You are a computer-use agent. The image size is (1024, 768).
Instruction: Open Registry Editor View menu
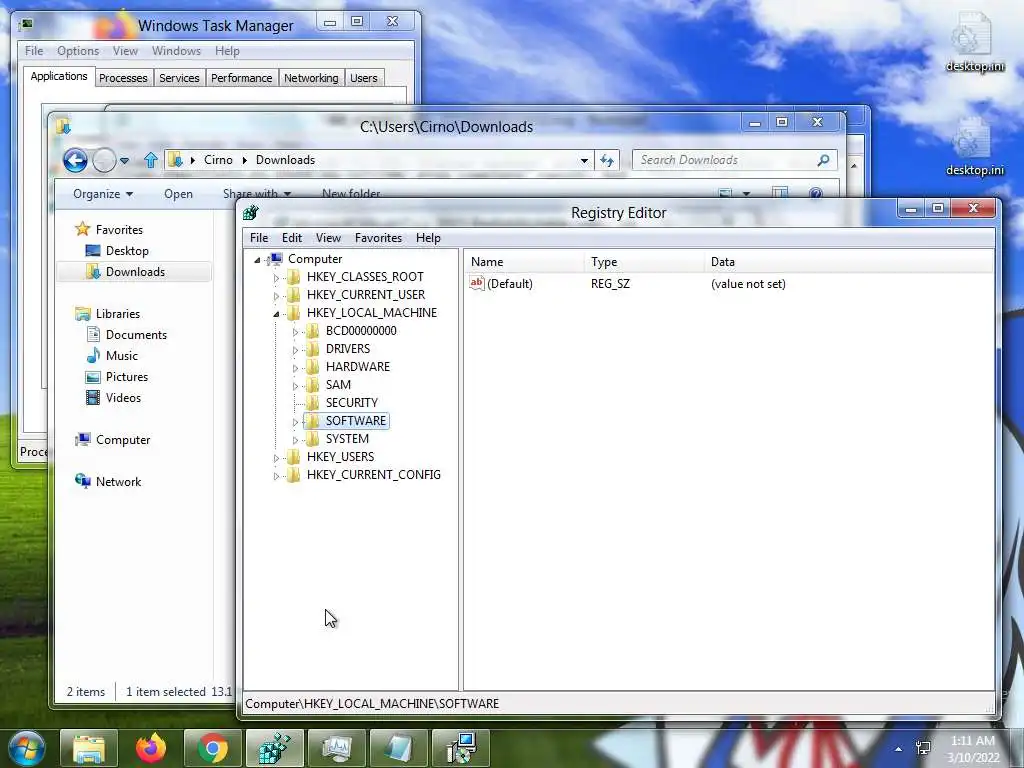pyautogui.click(x=328, y=238)
